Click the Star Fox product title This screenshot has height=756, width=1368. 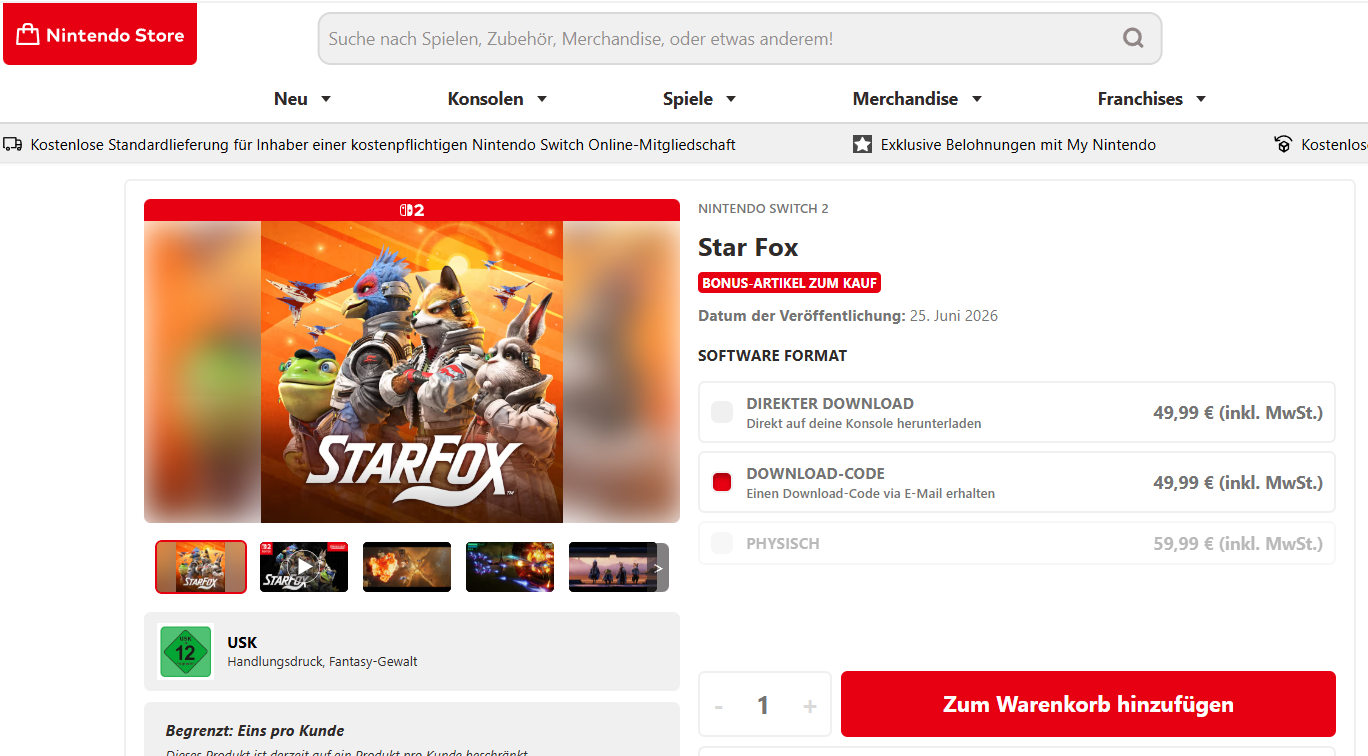[x=748, y=247]
